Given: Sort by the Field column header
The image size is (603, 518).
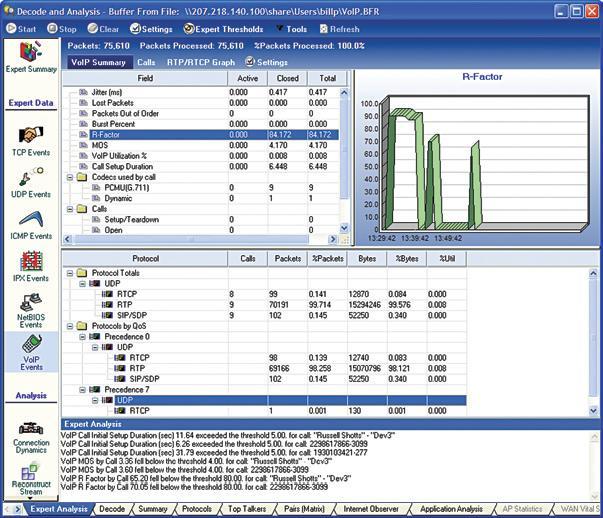Looking at the screenshot, I should coord(145,78).
